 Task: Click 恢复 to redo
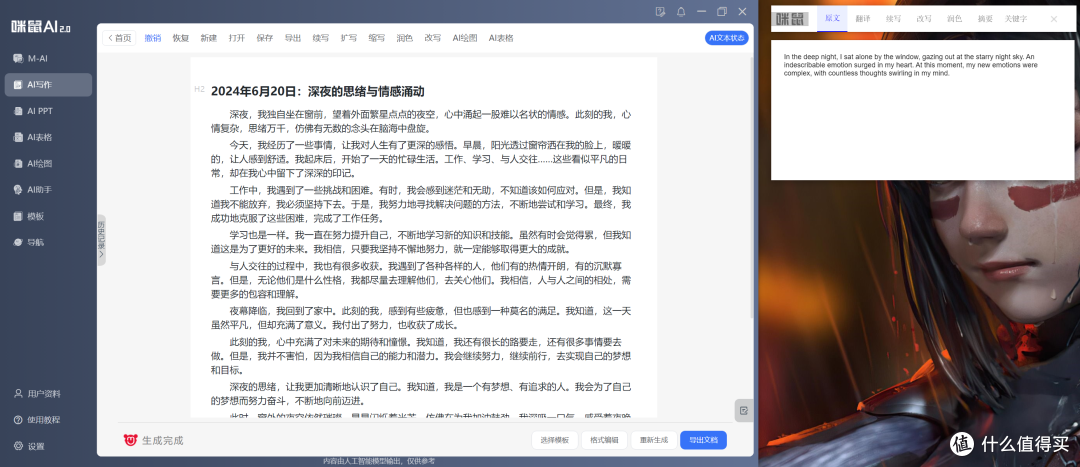pyautogui.click(x=180, y=38)
